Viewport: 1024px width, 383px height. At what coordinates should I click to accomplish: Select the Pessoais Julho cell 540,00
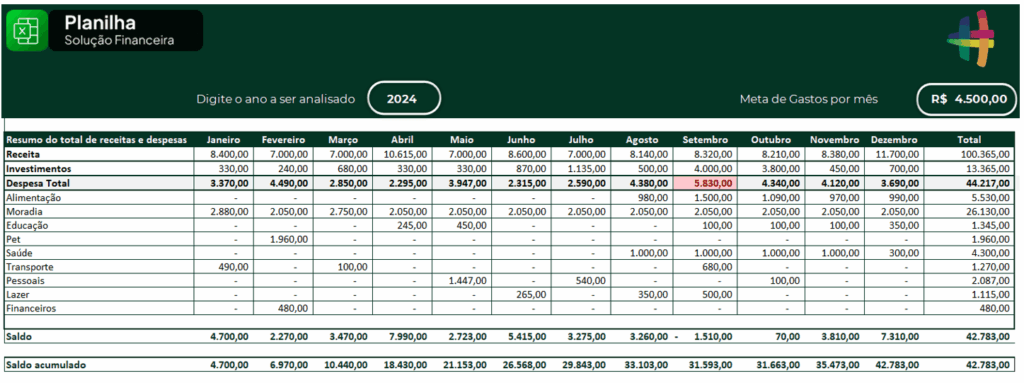(x=581, y=280)
